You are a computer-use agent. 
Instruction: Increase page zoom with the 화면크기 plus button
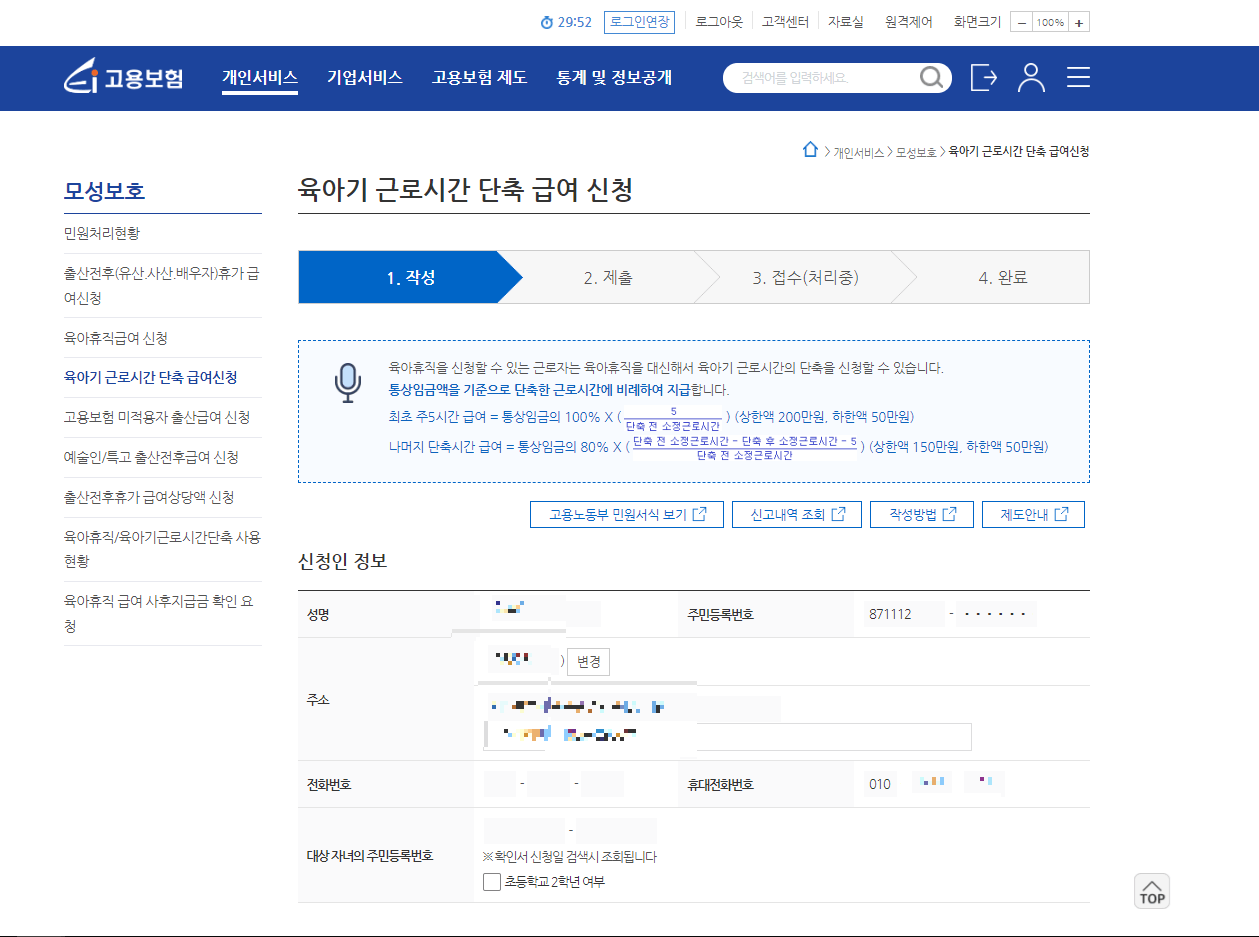tap(1078, 21)
